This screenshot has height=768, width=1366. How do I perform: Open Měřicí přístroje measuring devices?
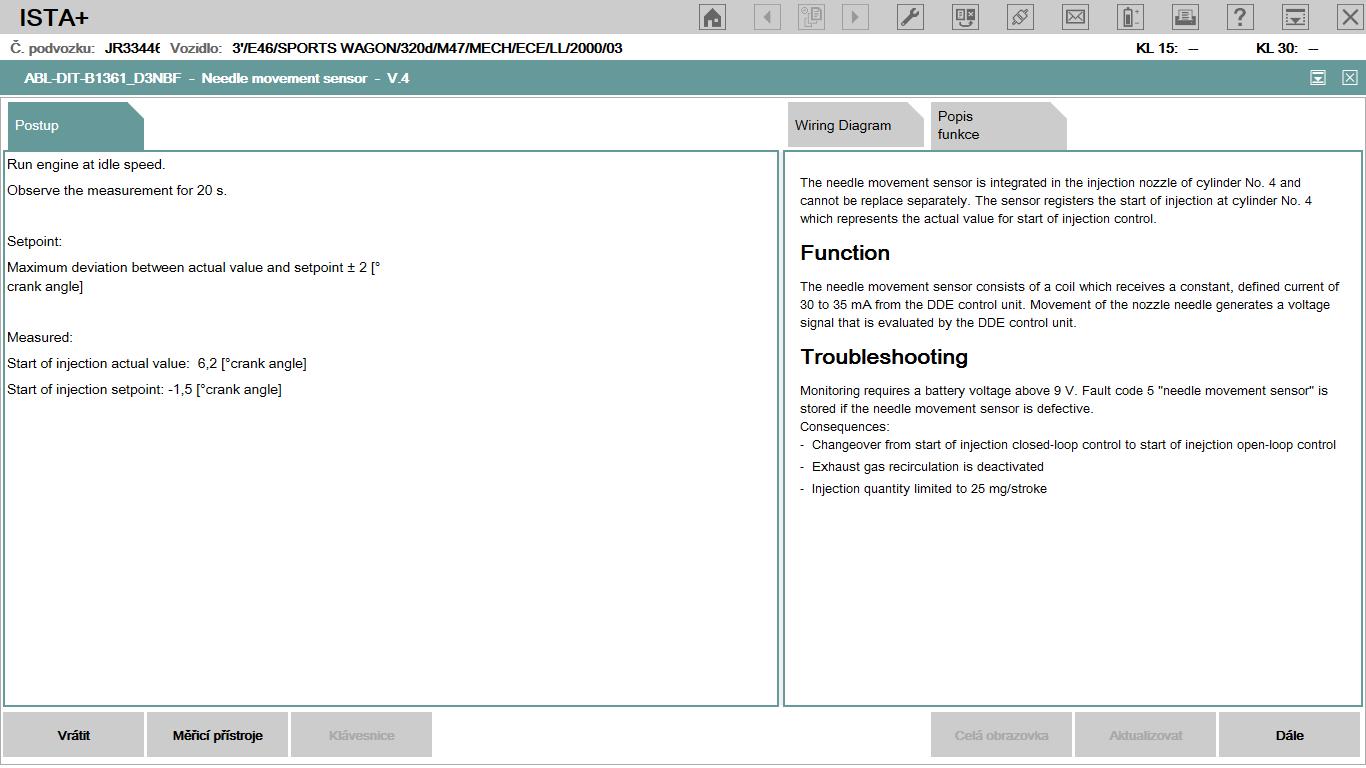(217, 735)
